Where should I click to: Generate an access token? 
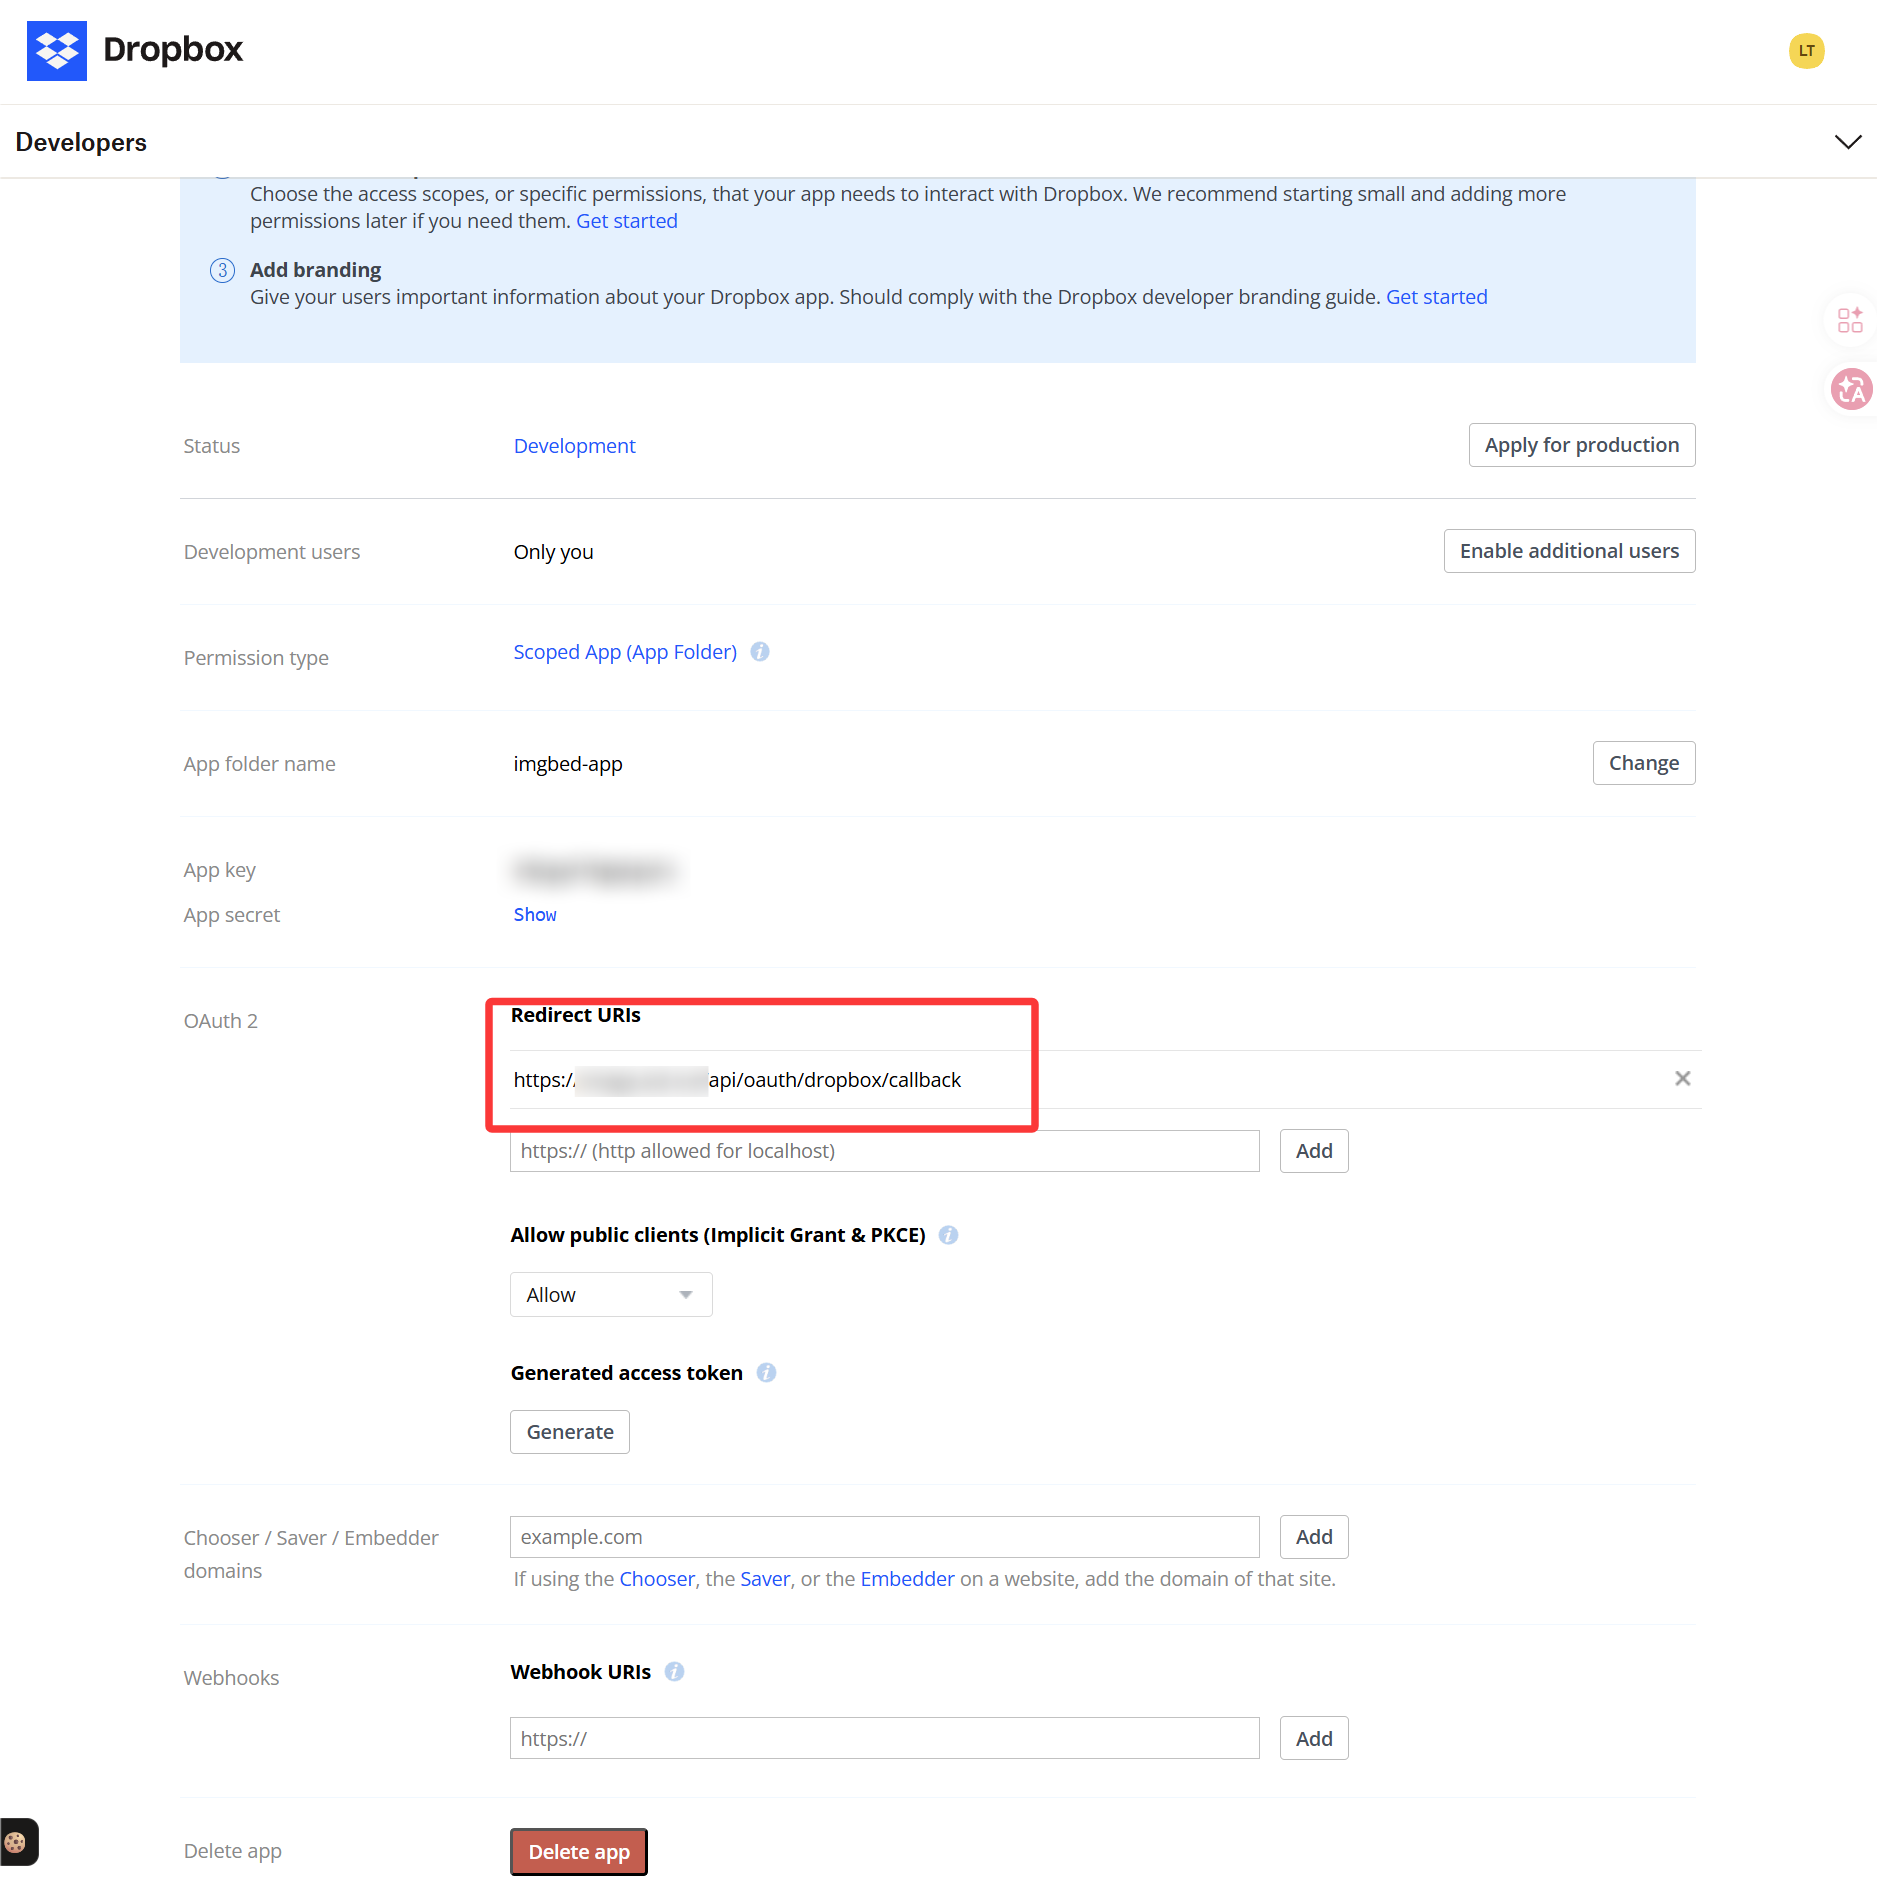570,1432
